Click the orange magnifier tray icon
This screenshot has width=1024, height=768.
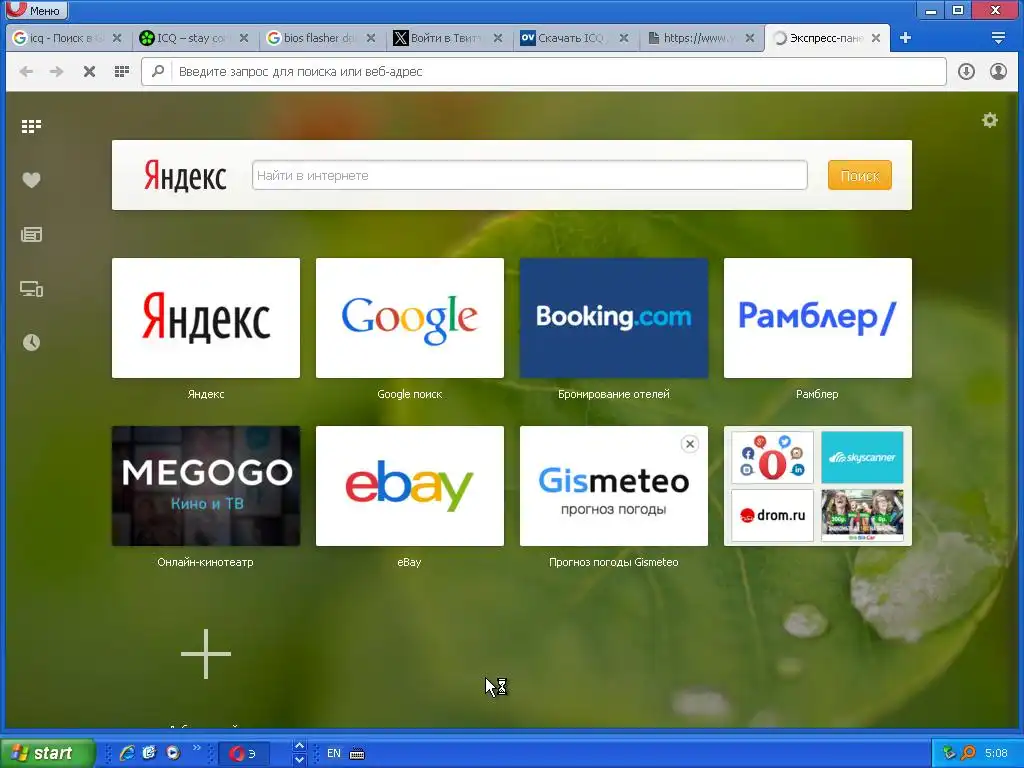(x=968, y=753)
